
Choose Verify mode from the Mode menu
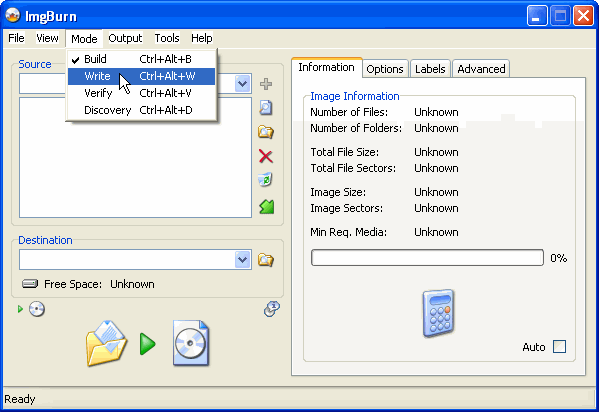141,93
